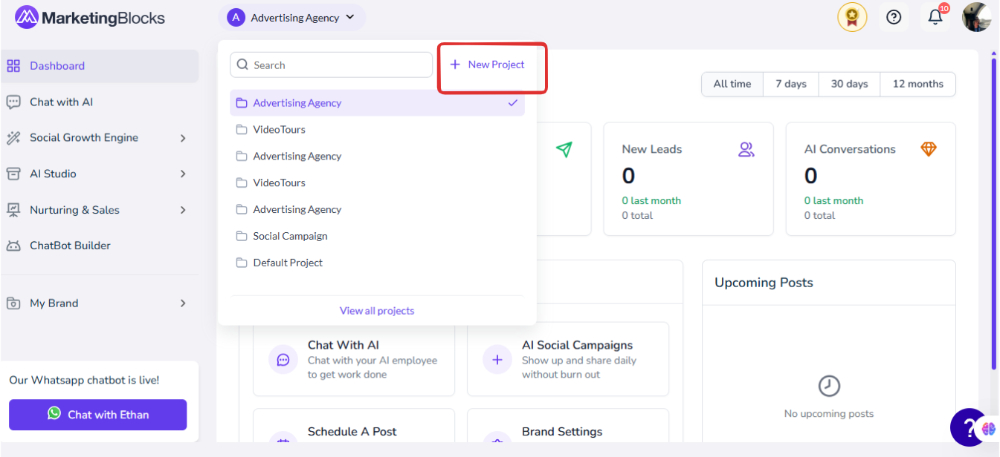This screenshot has width=1000, height=457.
Task: Expand the Social Growth Engine chevron
Action: [x=182, y=138]
